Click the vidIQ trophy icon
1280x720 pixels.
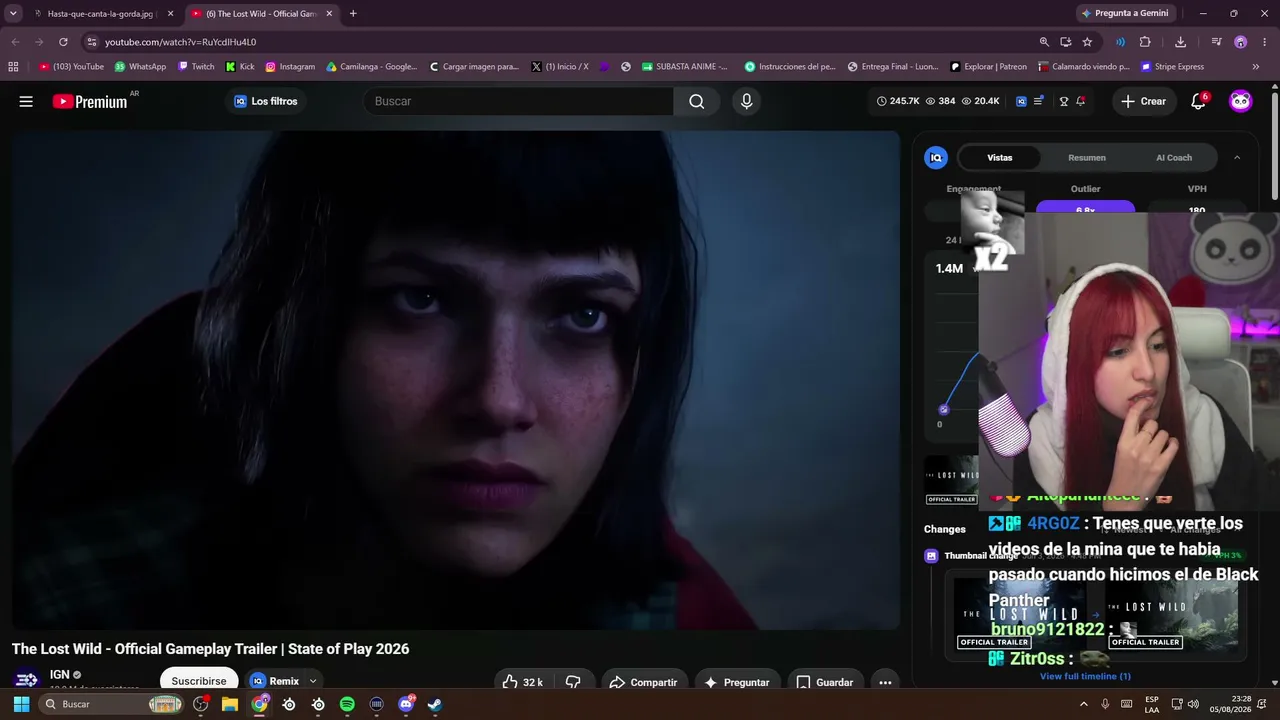tap(1064, 101)
